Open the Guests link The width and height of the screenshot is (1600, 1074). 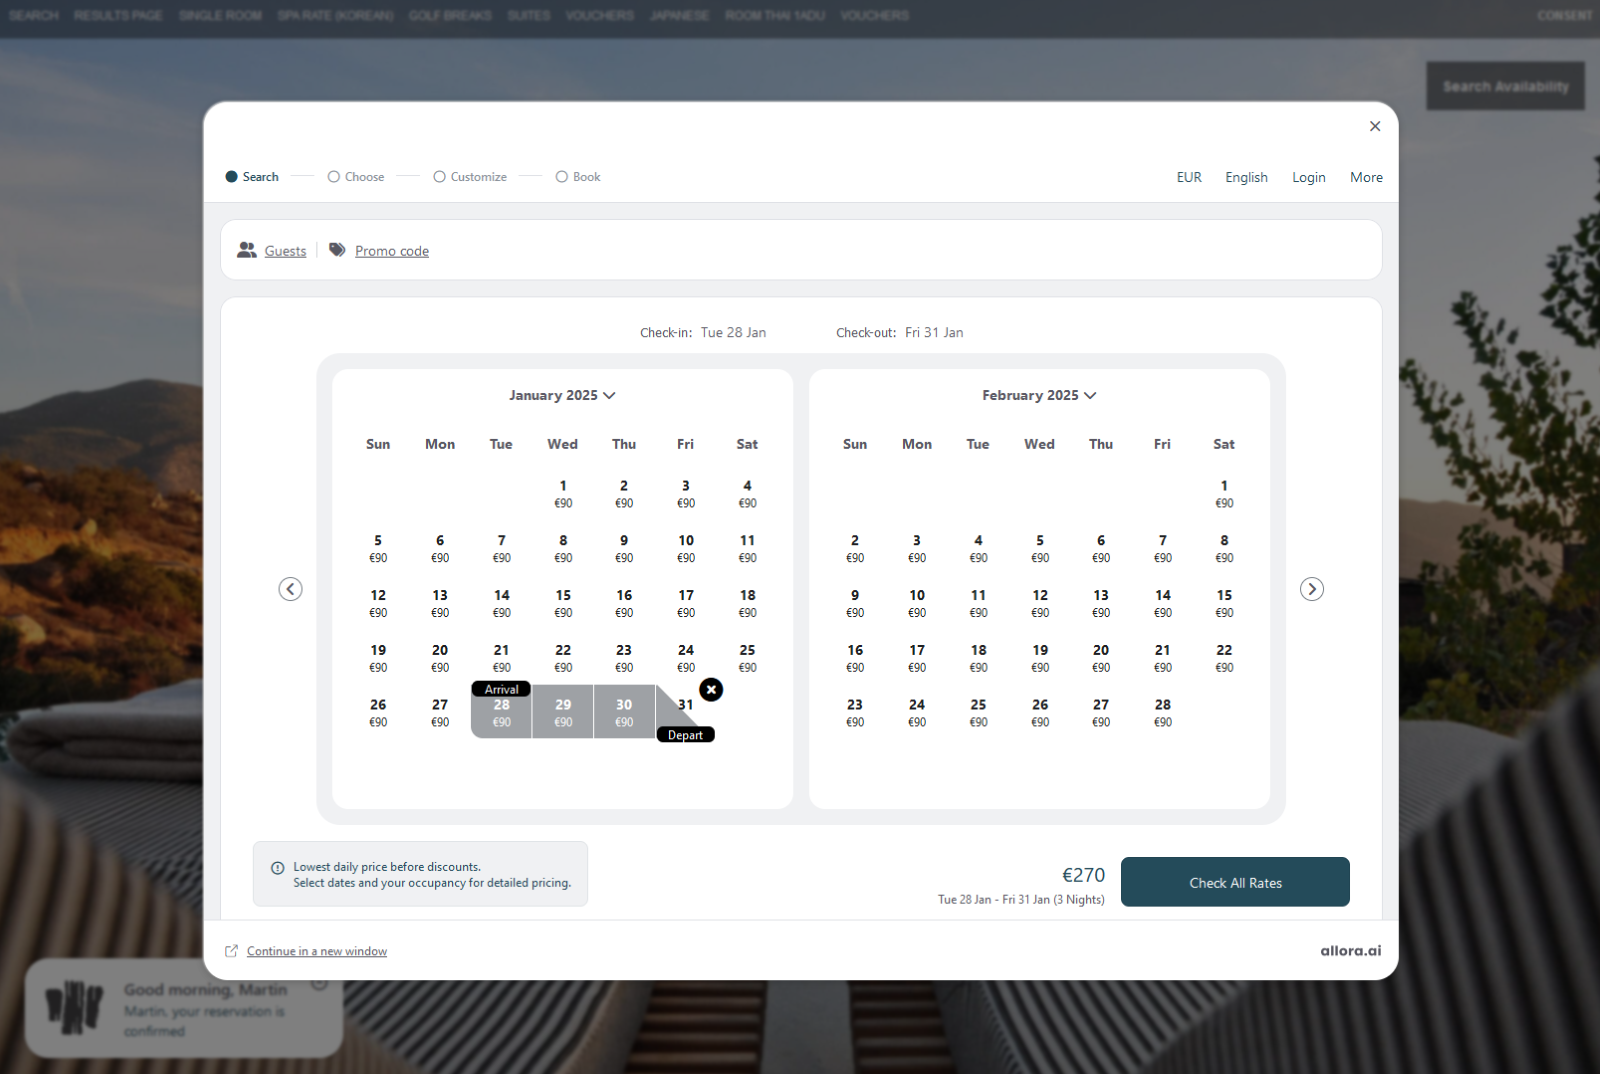click(285, 251)
